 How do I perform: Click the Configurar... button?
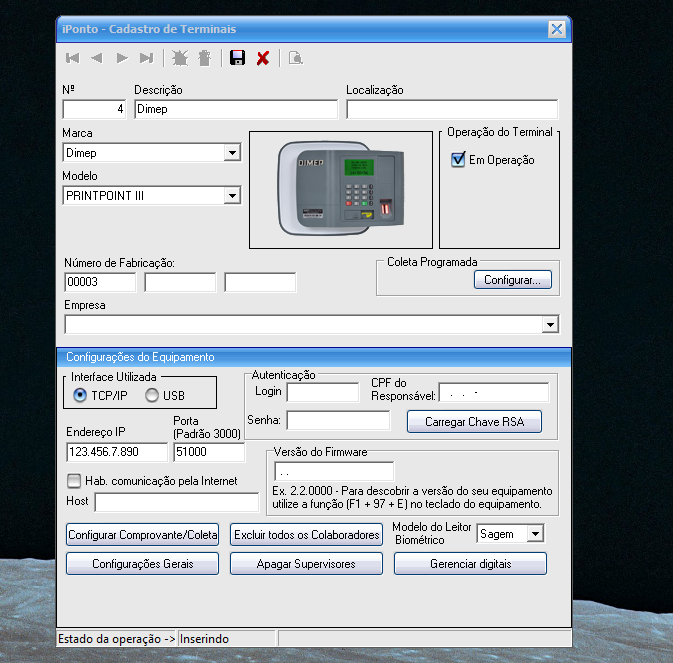coord(512,280)
